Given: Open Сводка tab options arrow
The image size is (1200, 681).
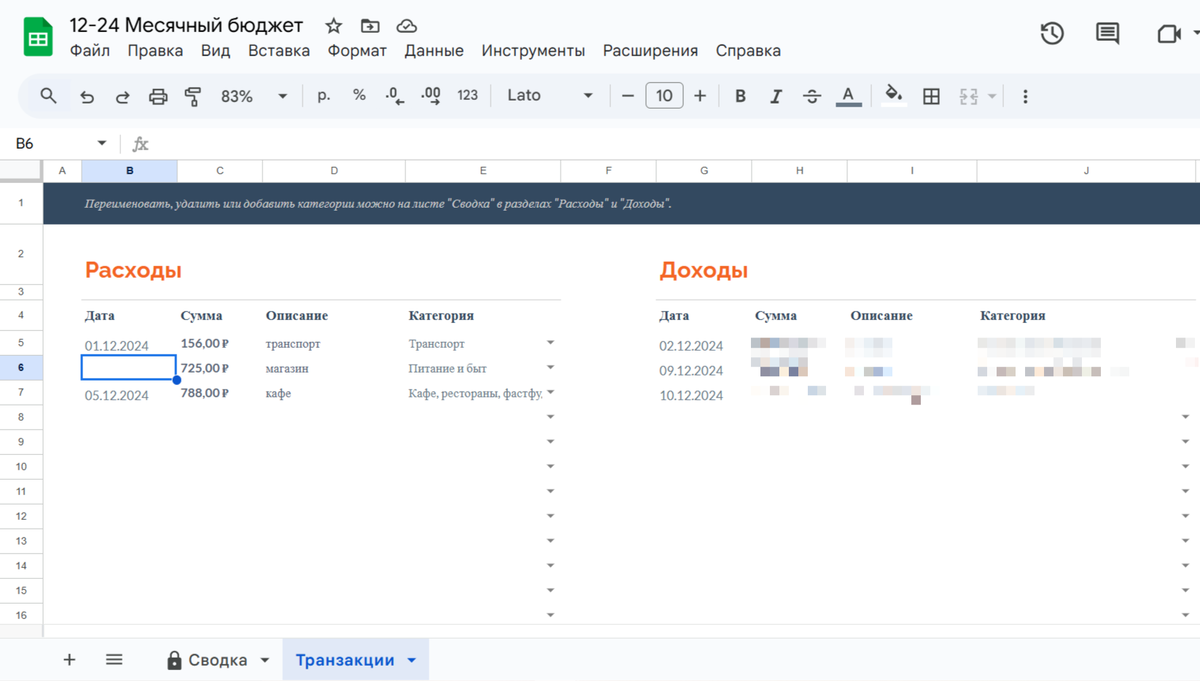Looking at the screenshot, I should point(265,661).
